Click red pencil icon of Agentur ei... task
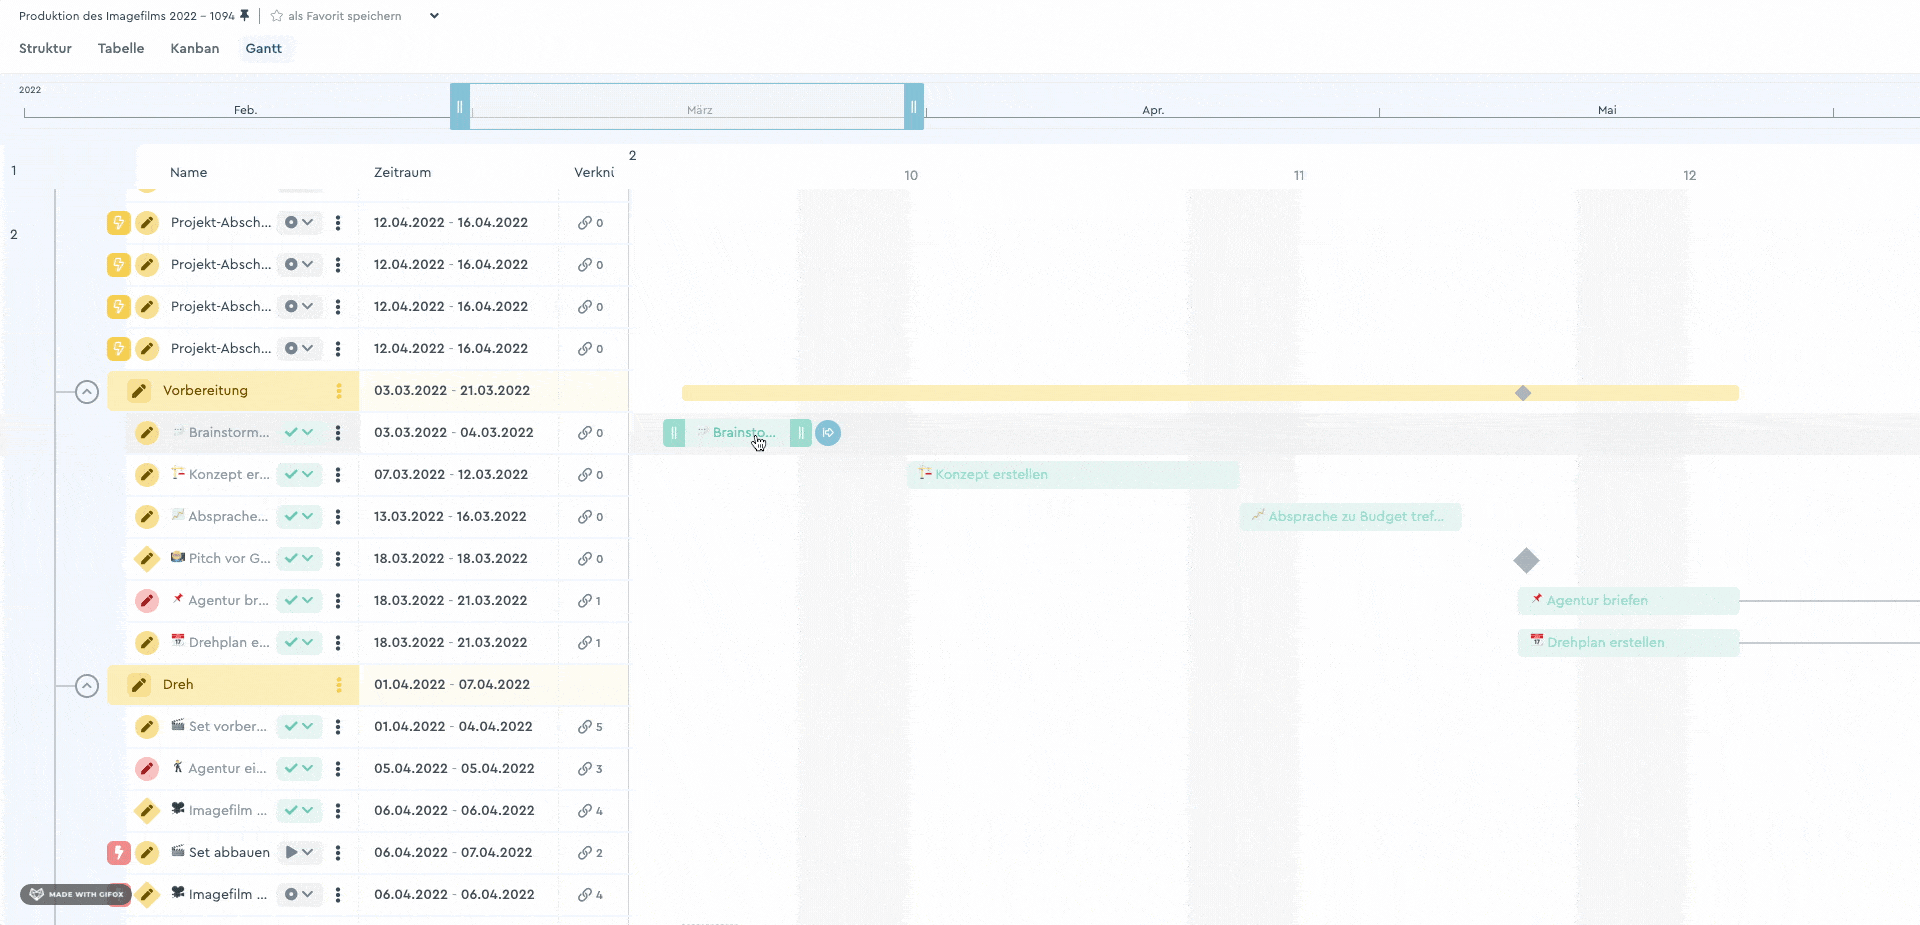 pos(147,769)
